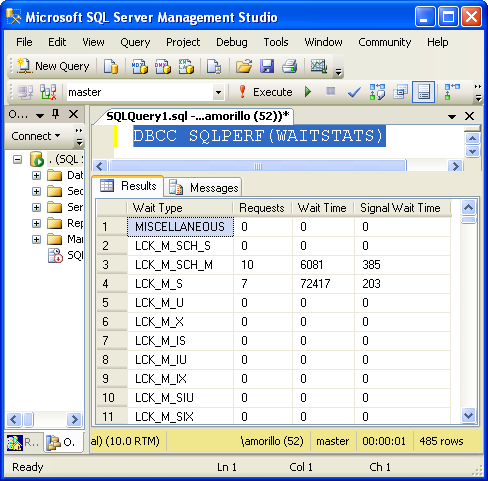Screen dimensions: 488x481
Task: Click the Signal Wait Time column header
Action: 403,208
